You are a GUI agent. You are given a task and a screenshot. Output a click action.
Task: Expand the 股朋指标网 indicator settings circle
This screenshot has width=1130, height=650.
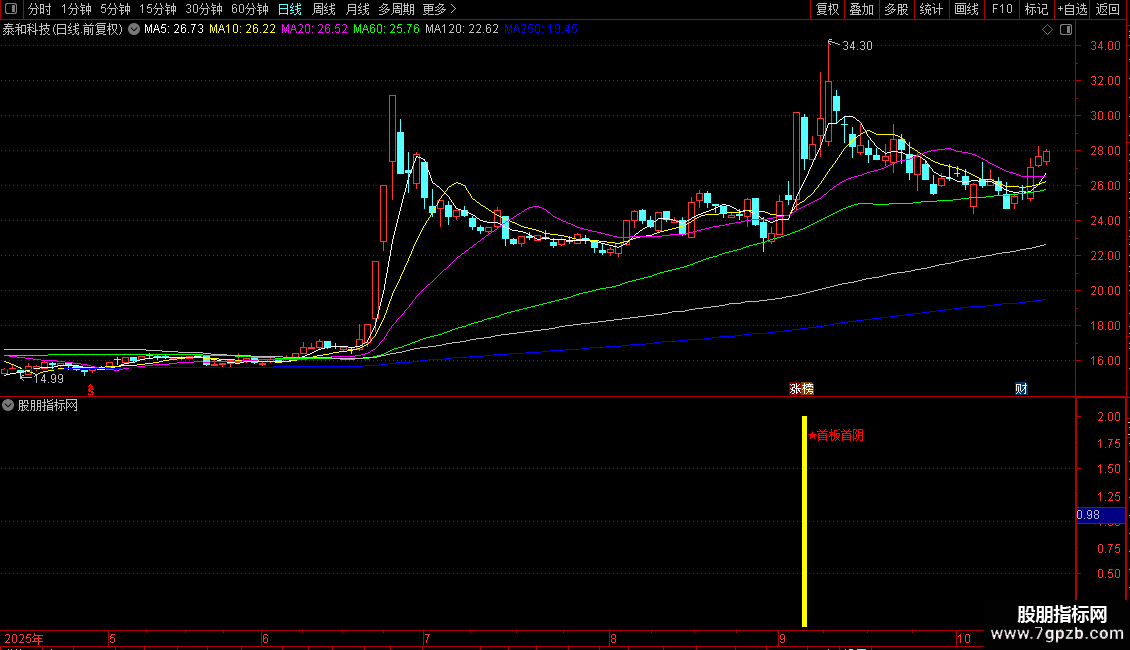8,406
